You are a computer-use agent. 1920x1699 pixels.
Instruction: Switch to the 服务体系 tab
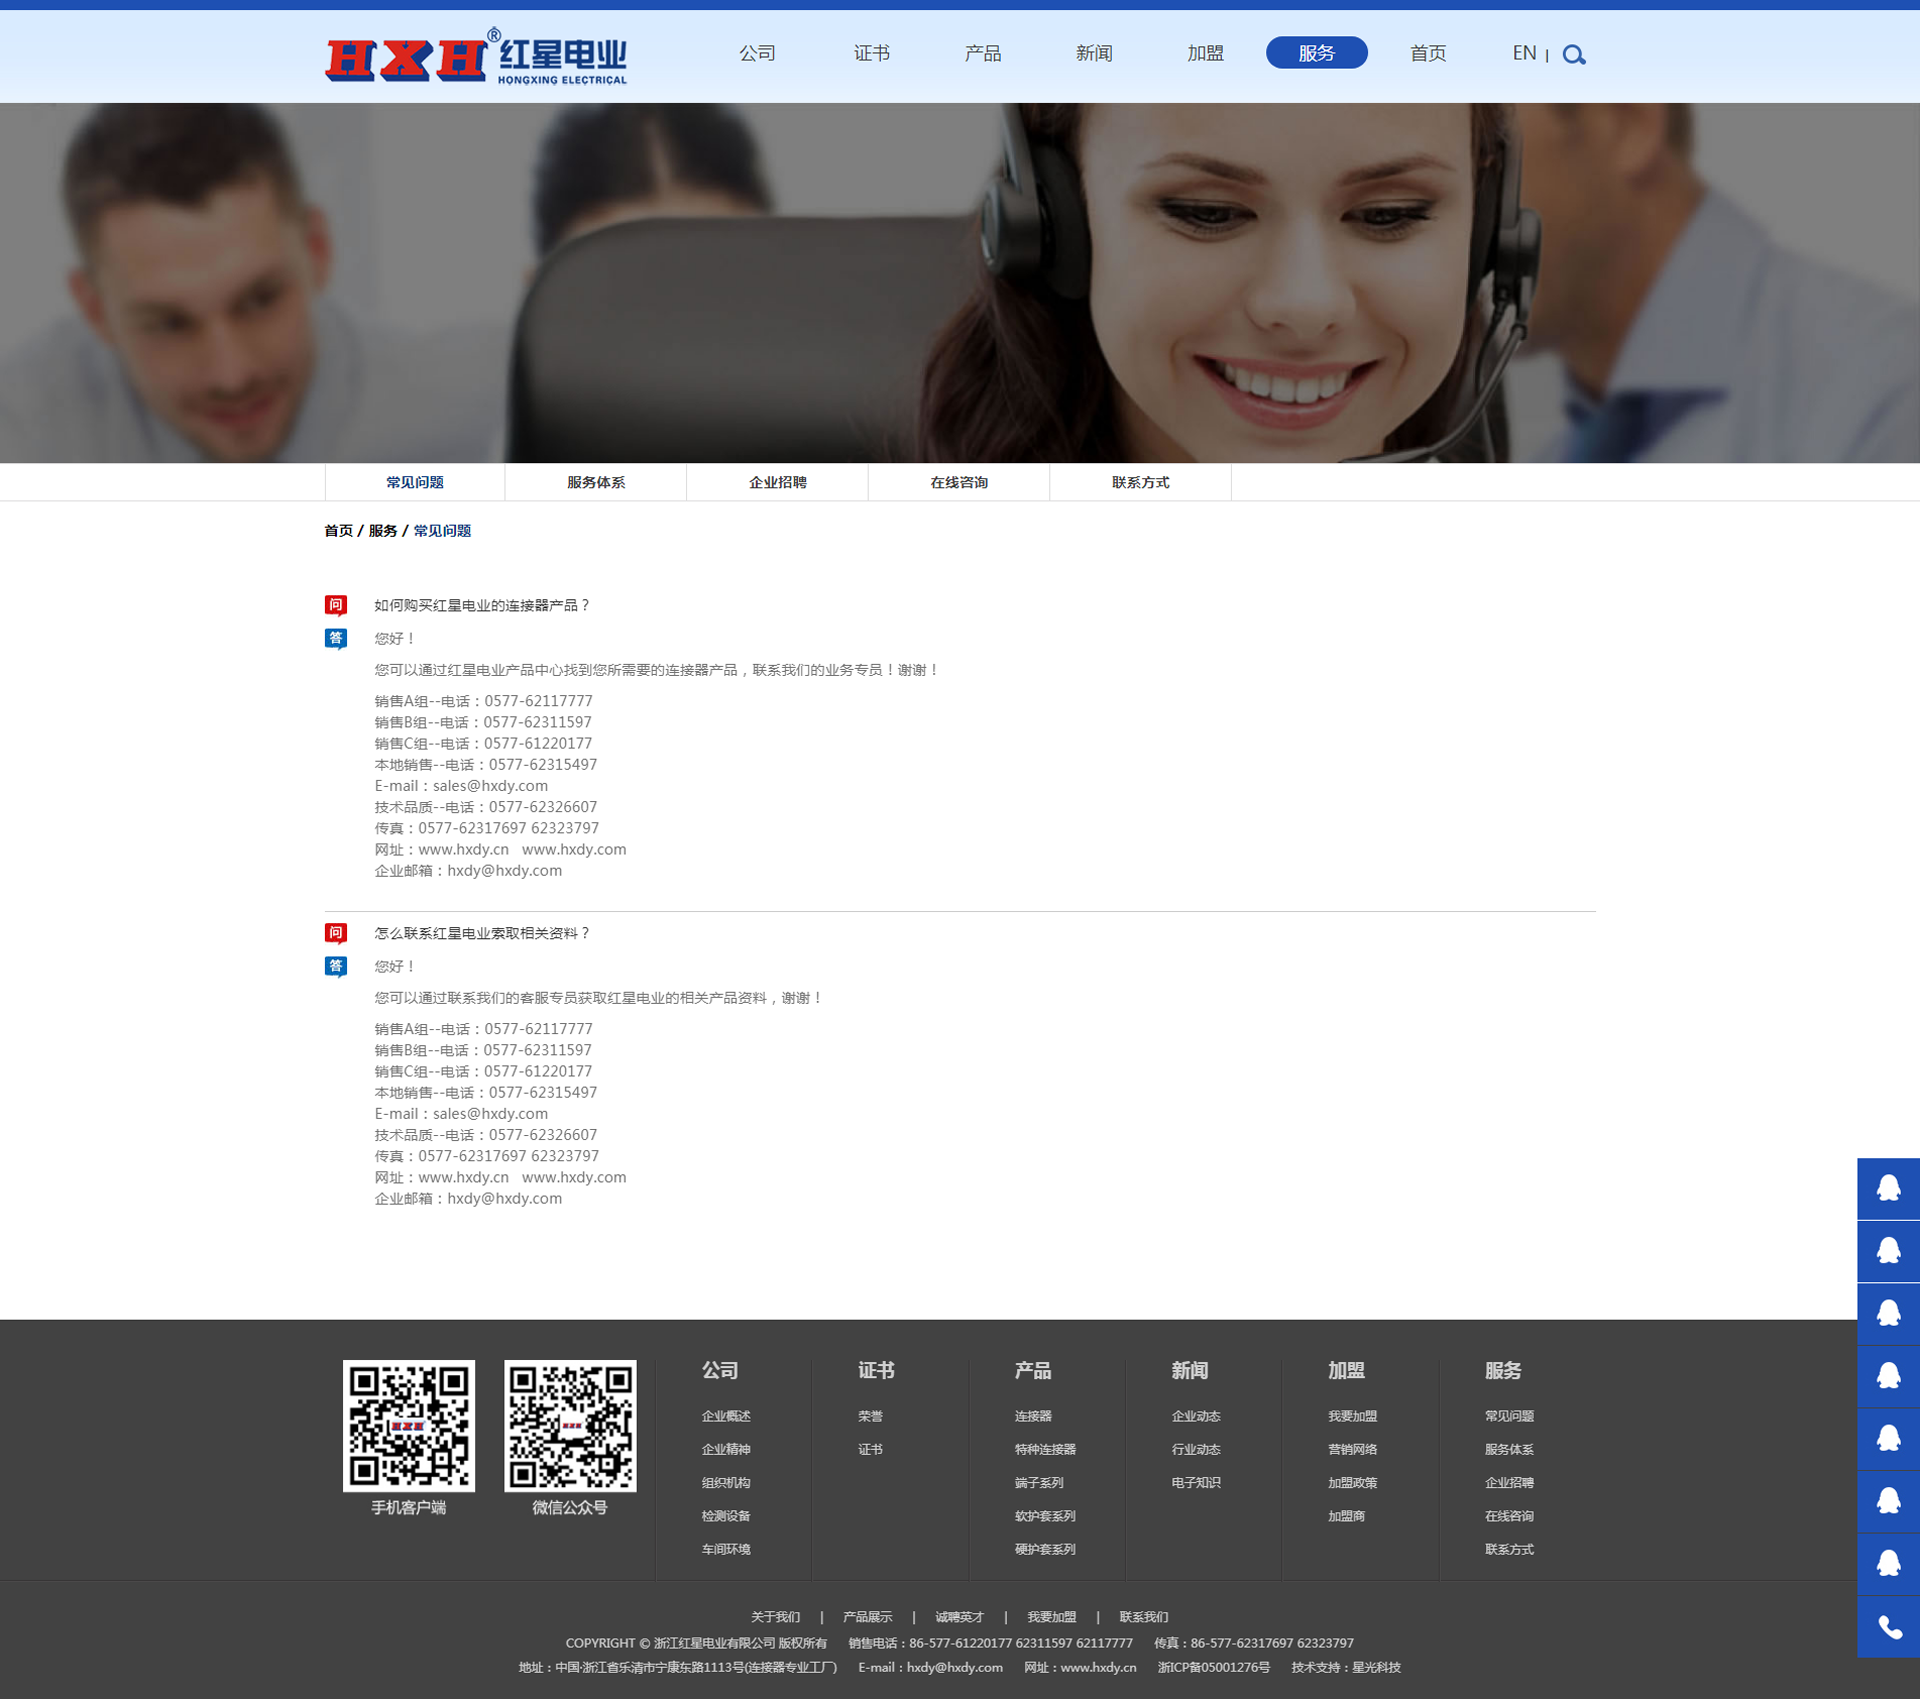coord(596,482)
